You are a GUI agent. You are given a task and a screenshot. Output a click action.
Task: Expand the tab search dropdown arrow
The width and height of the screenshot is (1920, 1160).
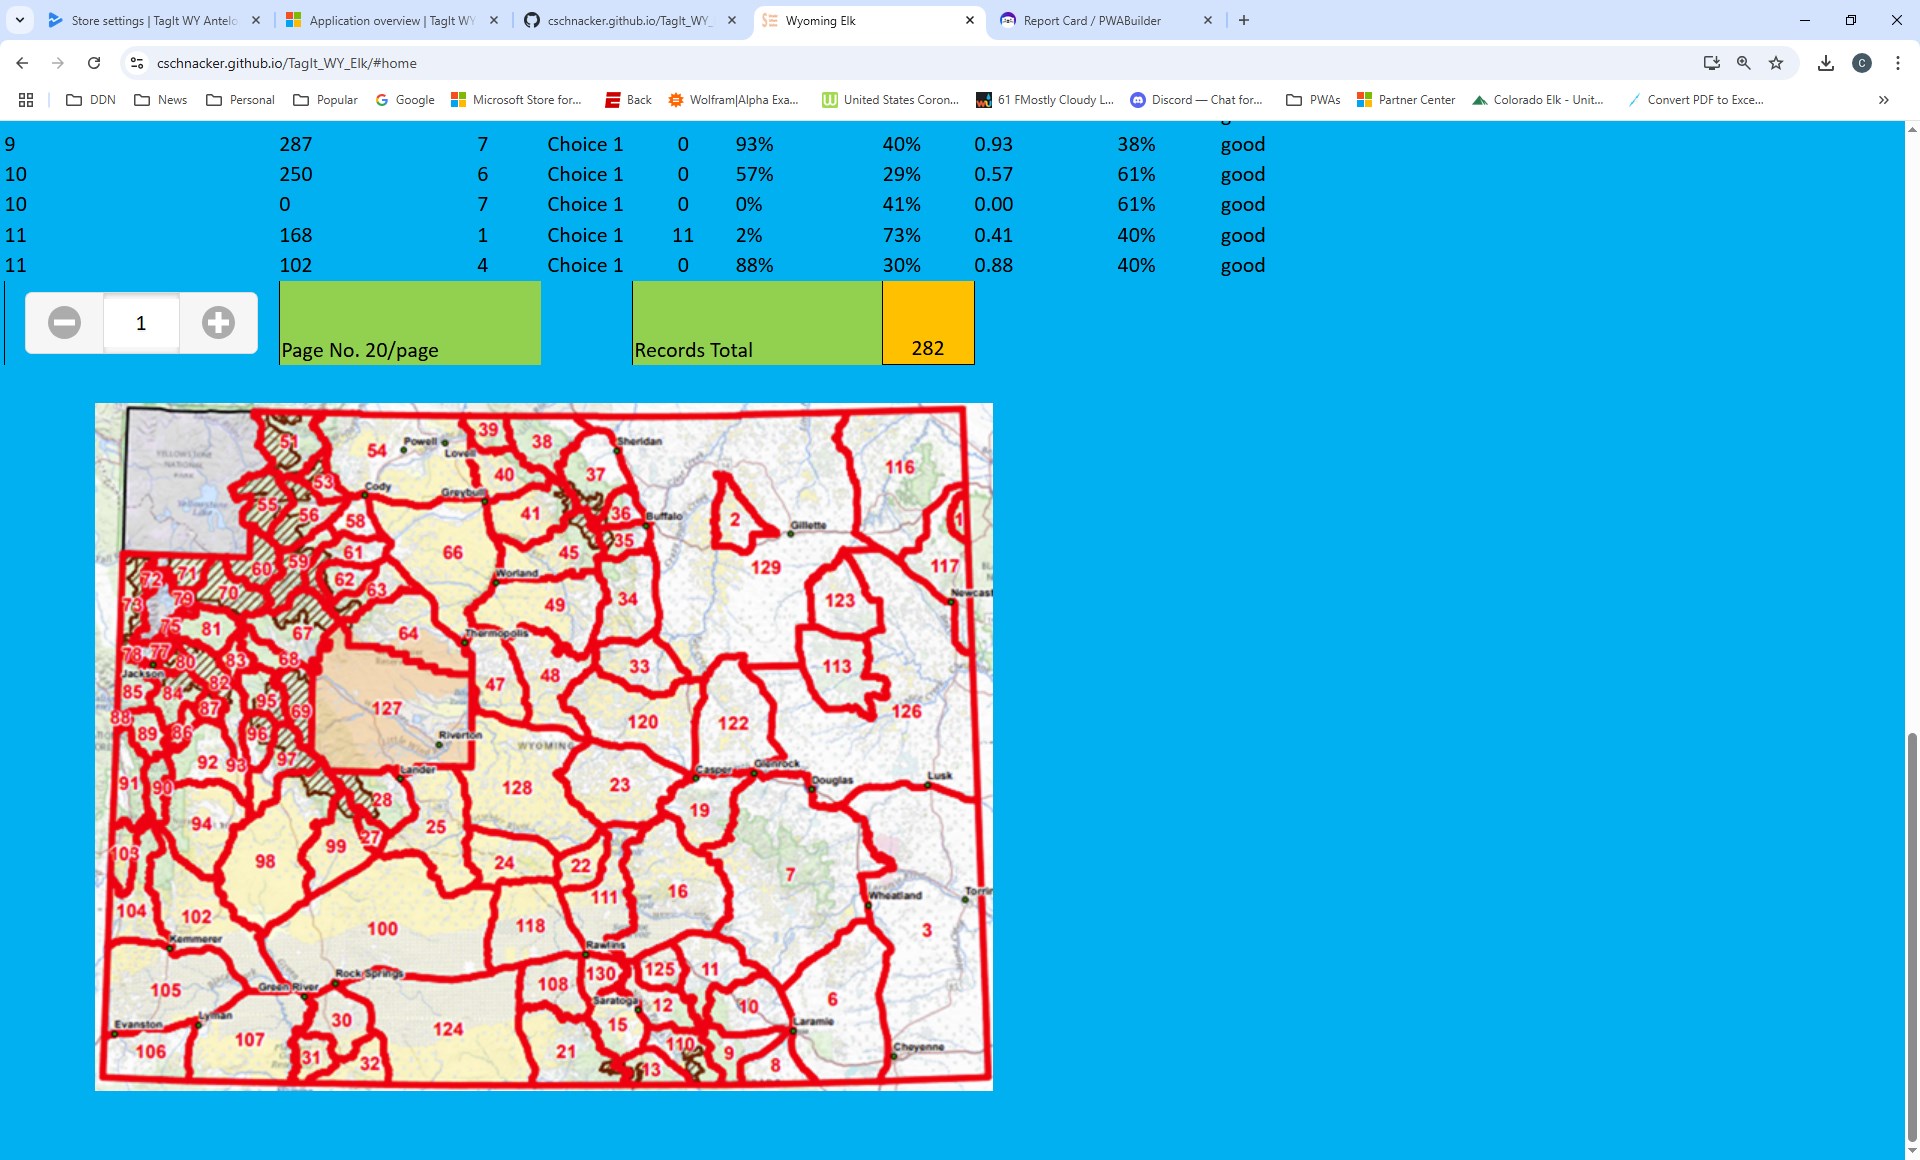coord(19,20)
